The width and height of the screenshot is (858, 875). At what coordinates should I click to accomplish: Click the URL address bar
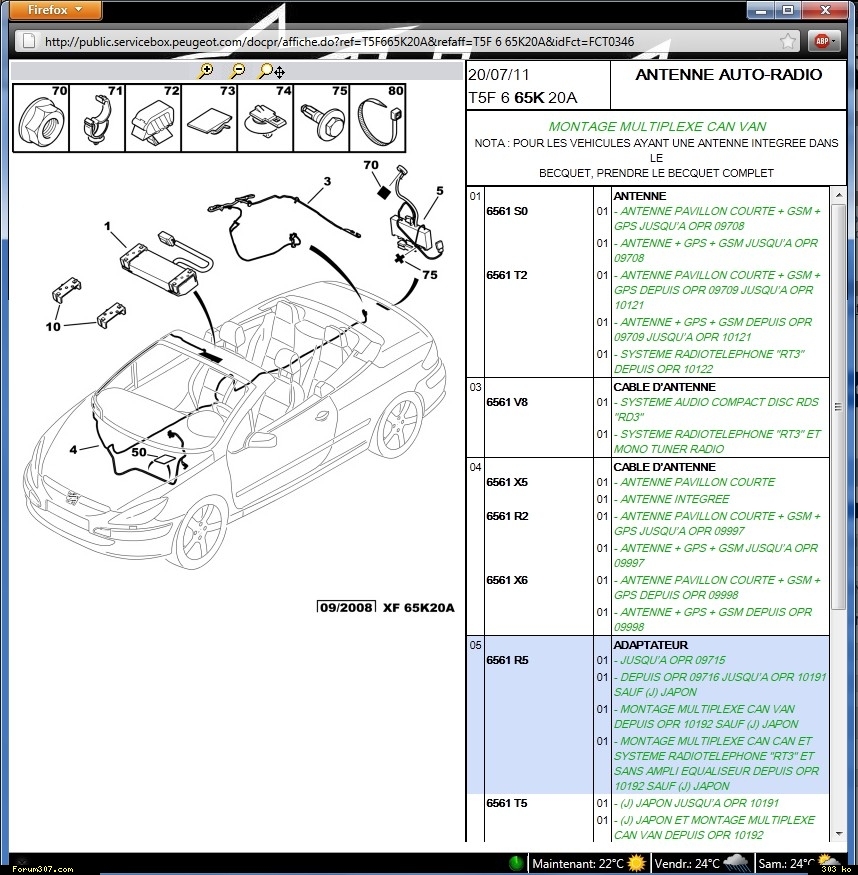pyautogui.click(x=400, y=41)
